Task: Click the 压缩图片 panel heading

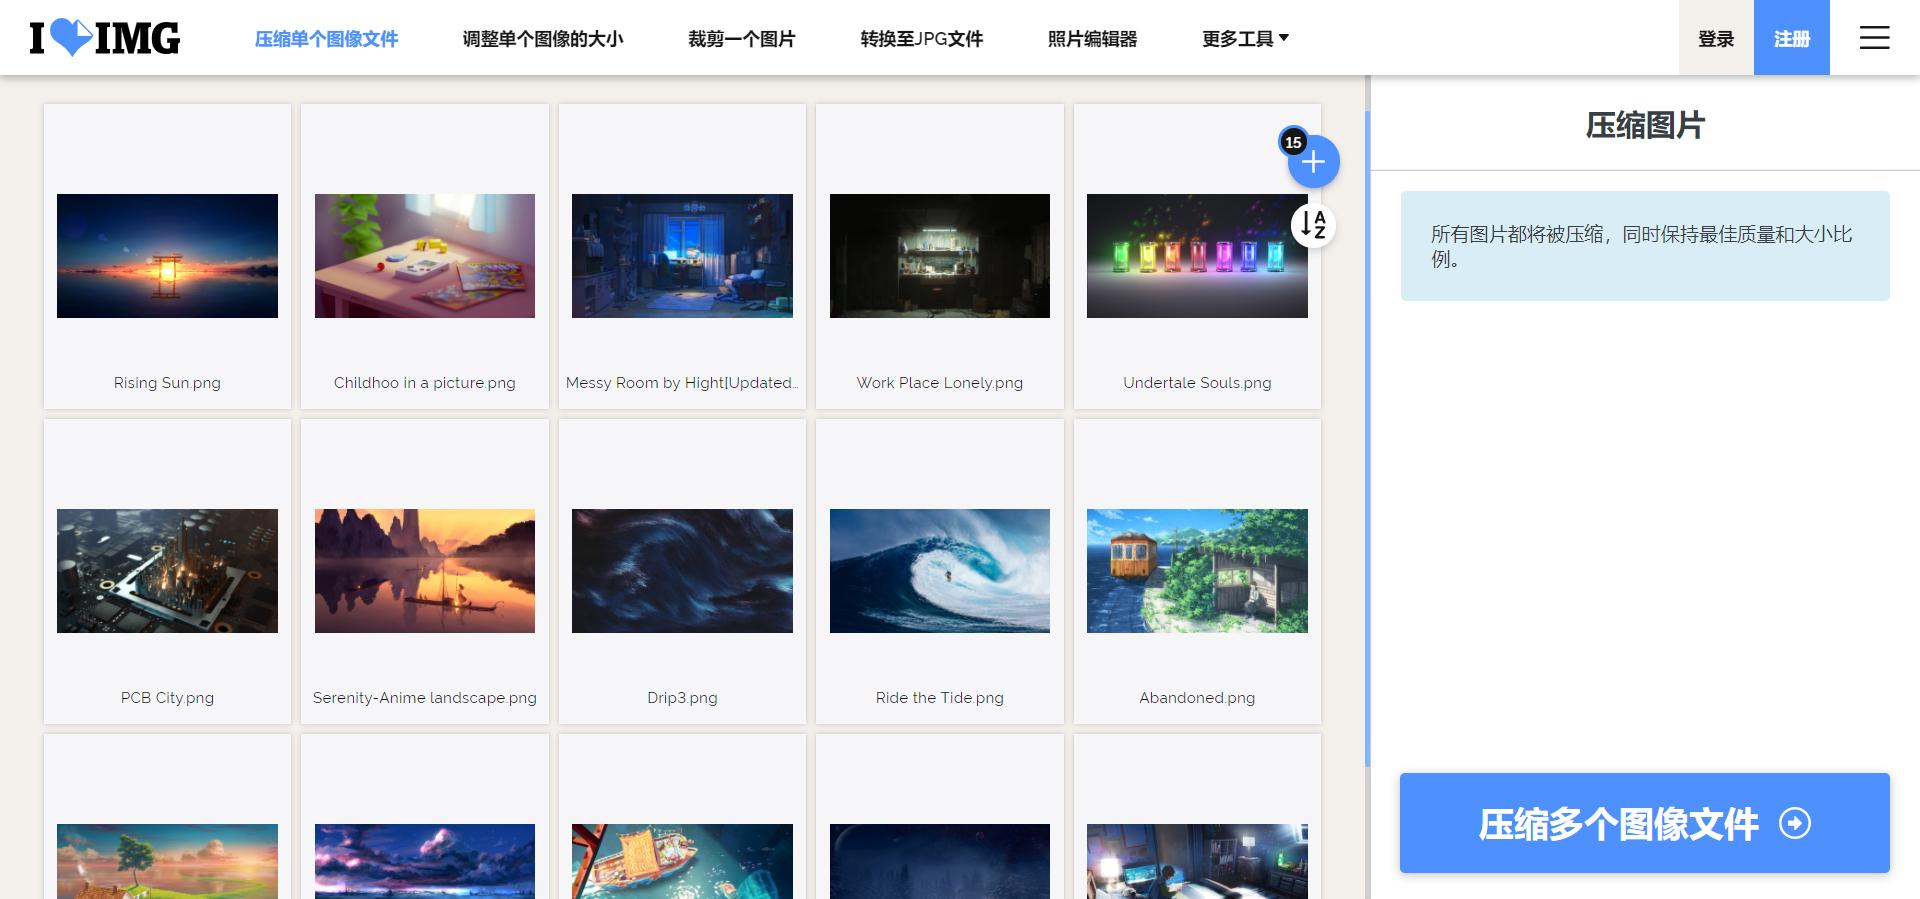Action: [x=1645, y=125]
